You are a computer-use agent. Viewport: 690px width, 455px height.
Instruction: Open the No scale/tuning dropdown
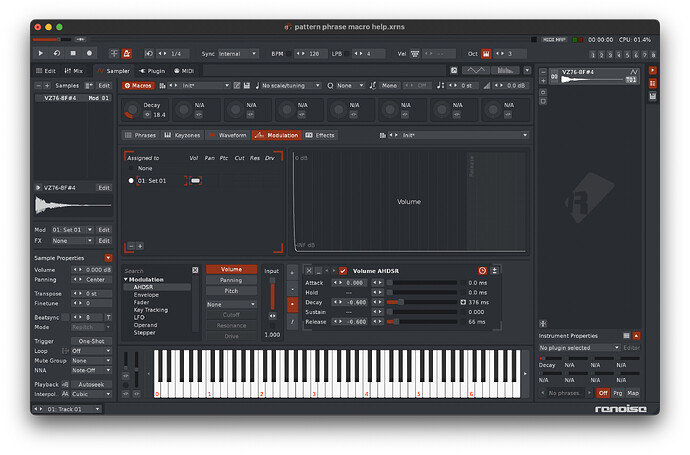click(290, 85)
